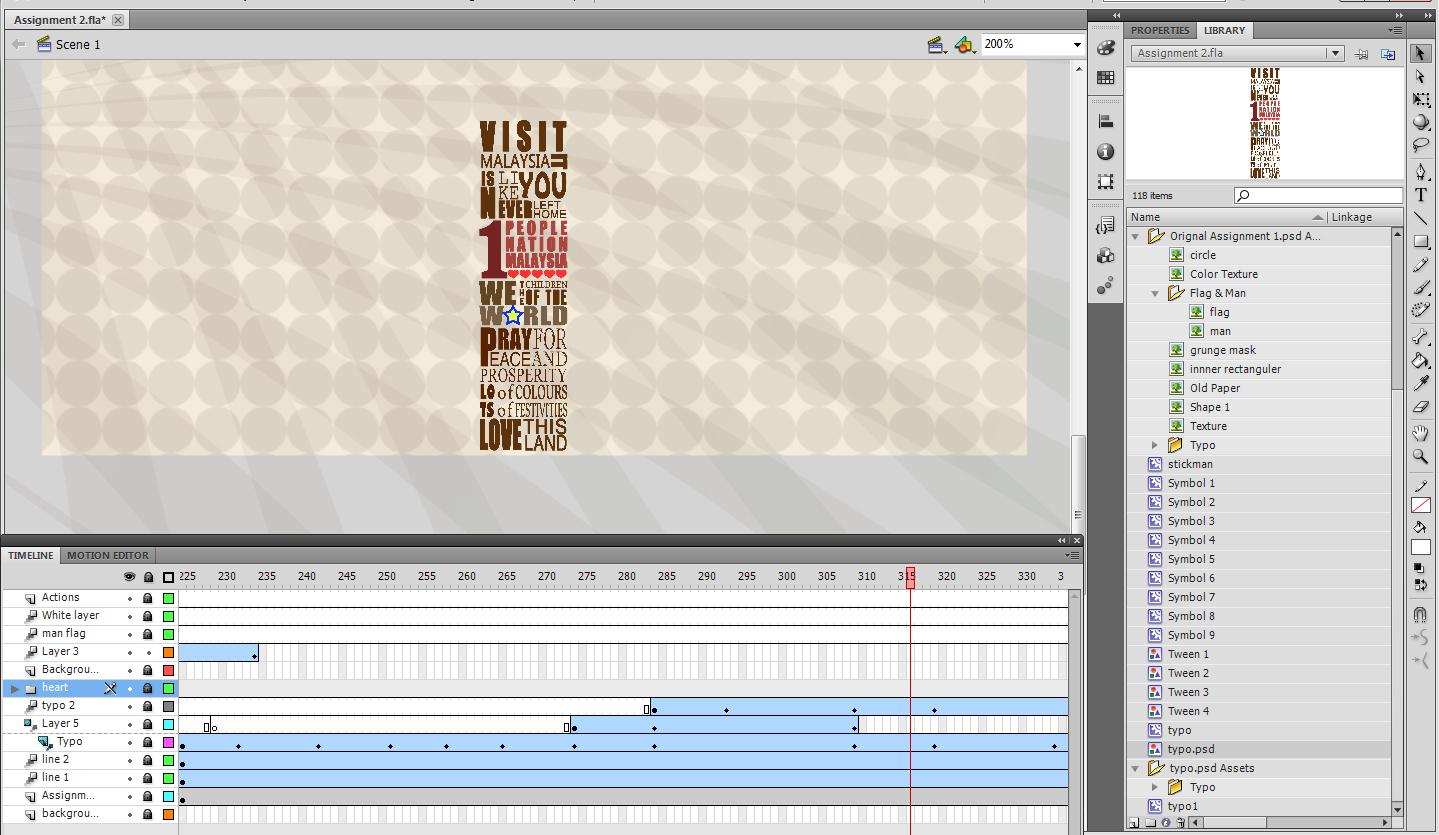This screenshot has width=1439, height=835.
Task: Open the library document dropdown
Action: (1335, 53)
